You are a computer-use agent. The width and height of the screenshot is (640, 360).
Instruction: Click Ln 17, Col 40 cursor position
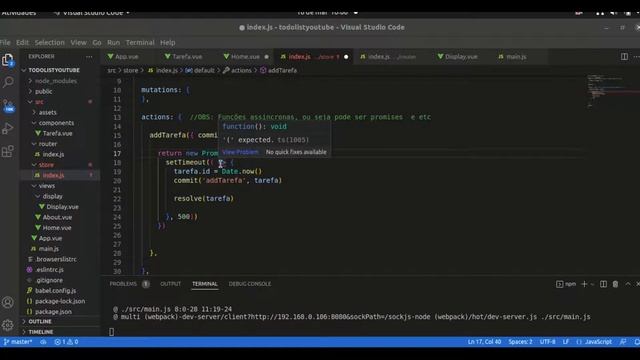pos(484,342)
